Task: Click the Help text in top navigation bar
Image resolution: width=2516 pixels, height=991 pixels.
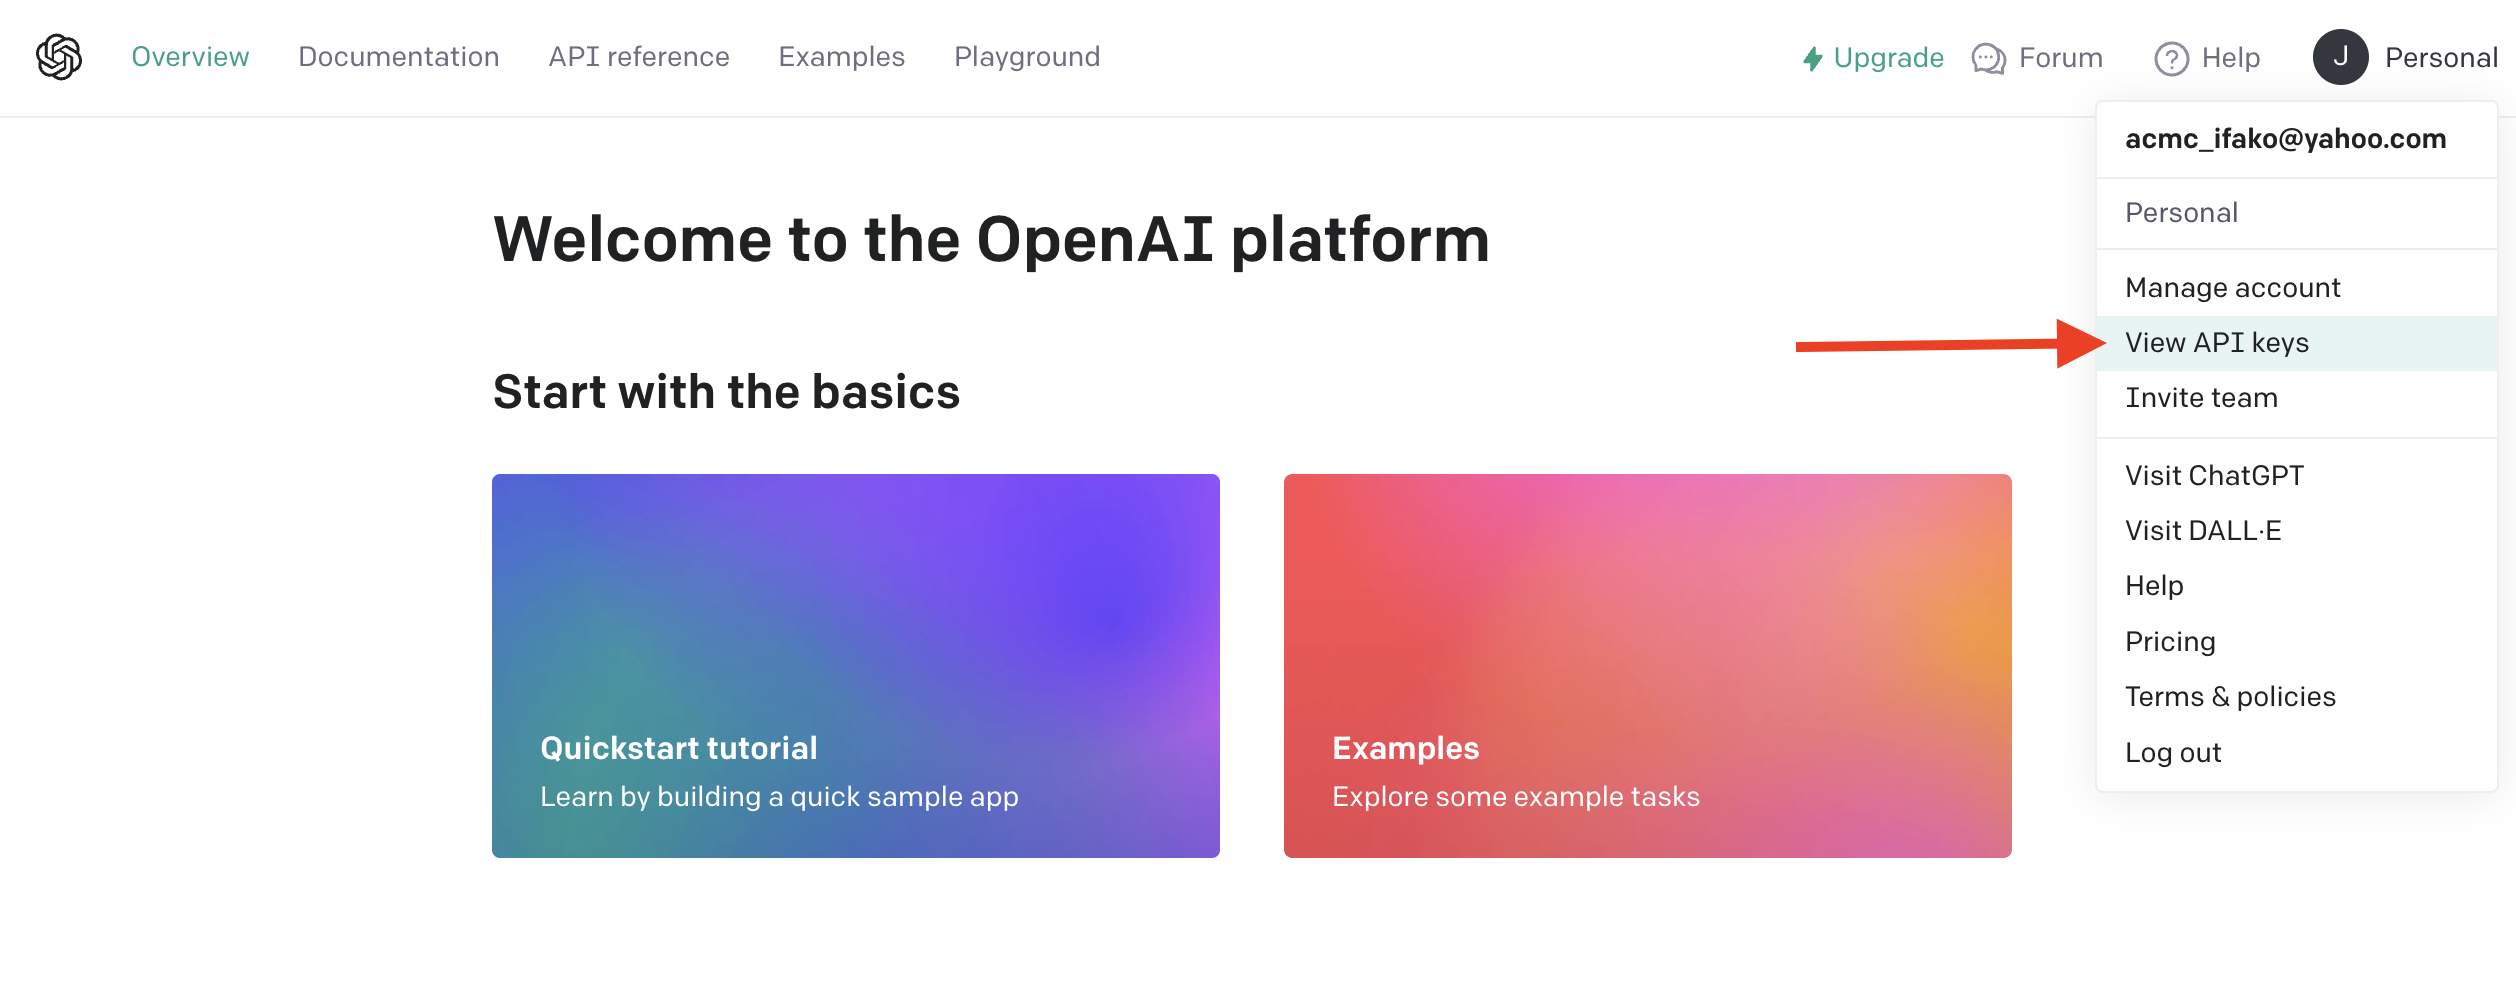Action: coord(2231,58)
